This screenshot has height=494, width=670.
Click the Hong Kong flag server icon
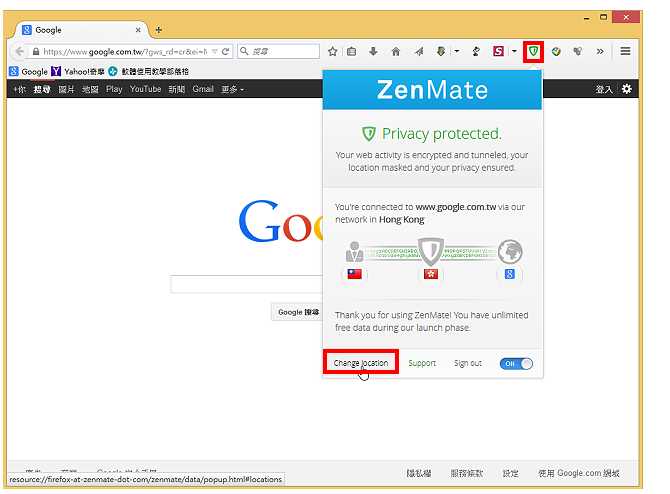[x=431, y=274]
